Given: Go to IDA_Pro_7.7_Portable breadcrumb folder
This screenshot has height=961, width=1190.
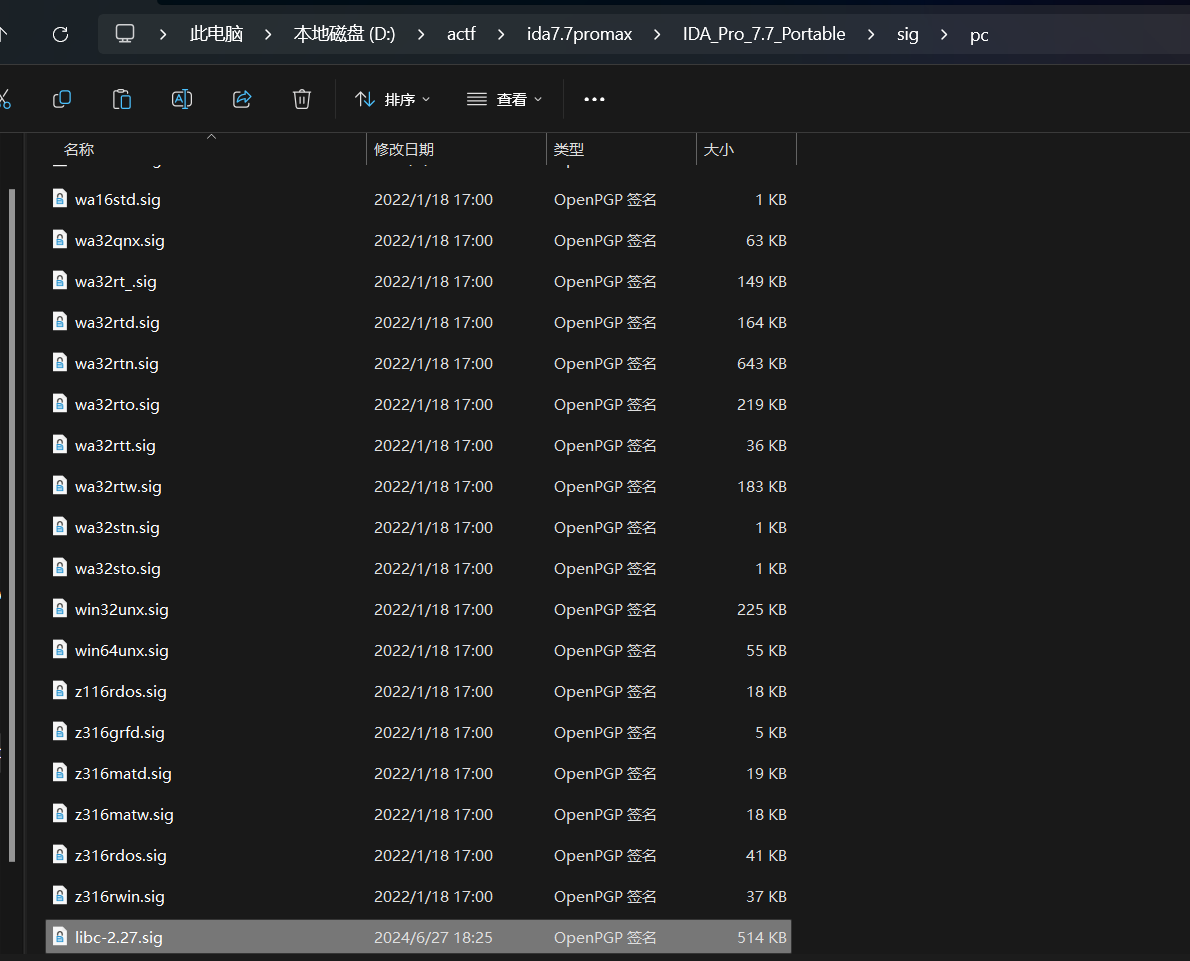Looking at the screenshot, I should (x=764, y=34).
